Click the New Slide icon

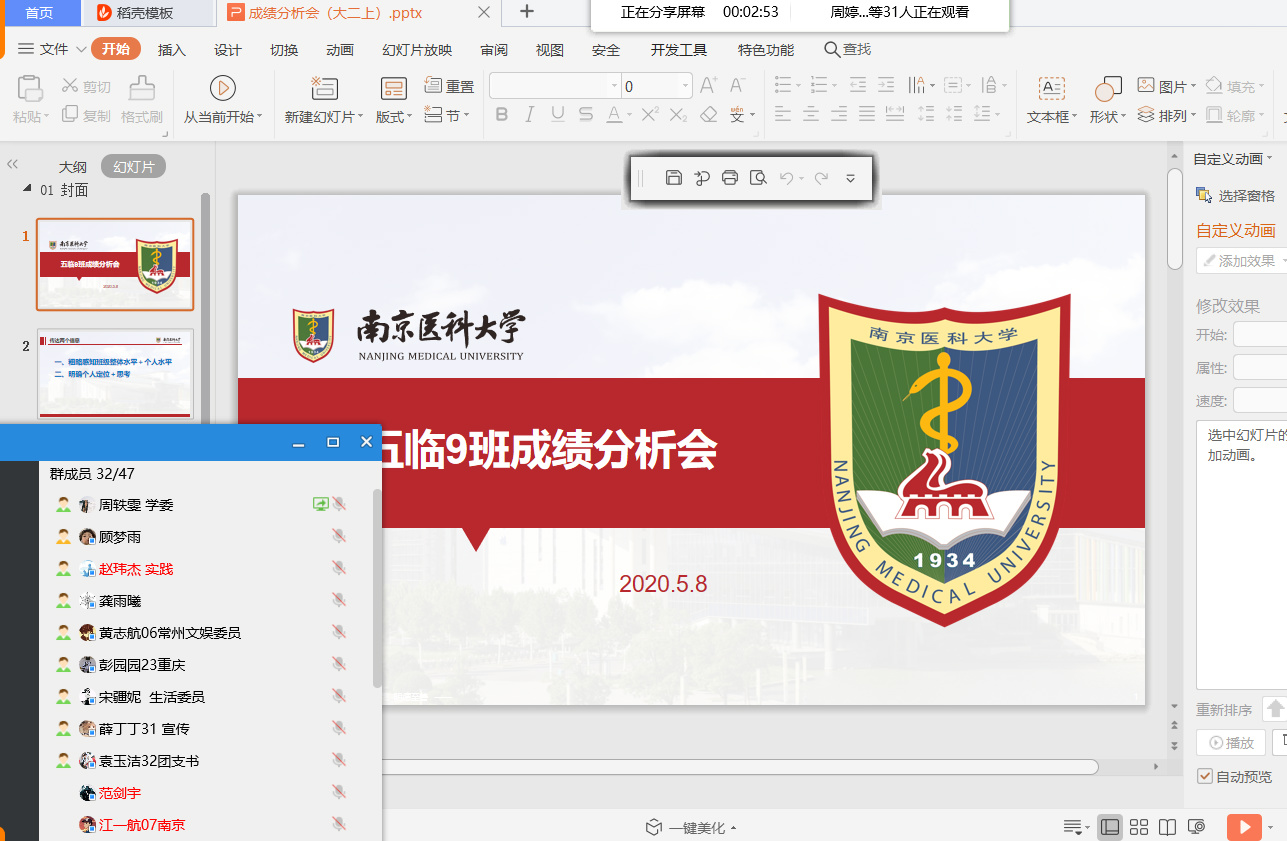(324, 88)
